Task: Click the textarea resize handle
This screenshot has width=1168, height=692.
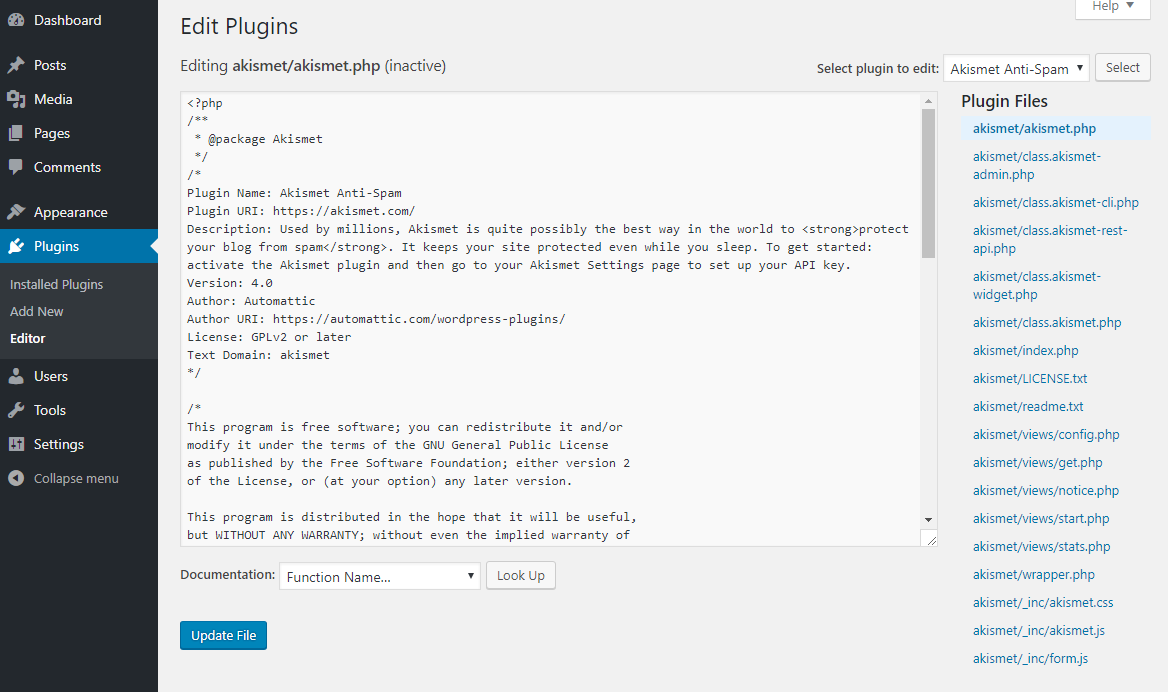Action: click(929, 539)
